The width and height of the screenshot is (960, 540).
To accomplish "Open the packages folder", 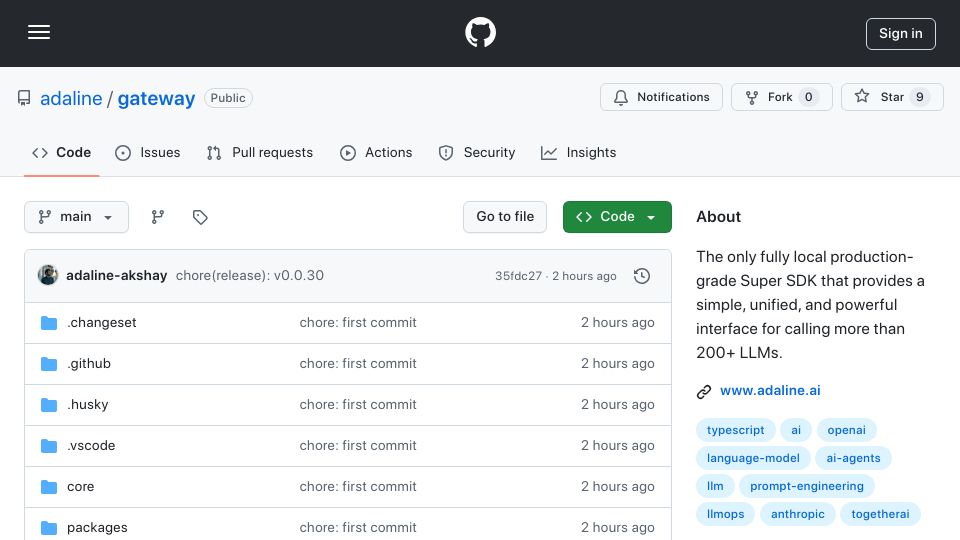I will pos(97,528).
